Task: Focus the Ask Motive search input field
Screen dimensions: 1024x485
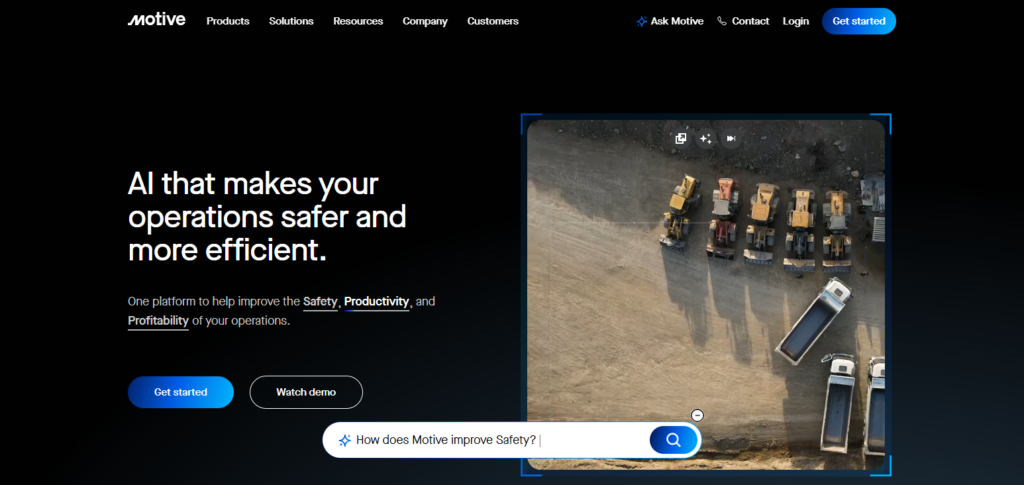Action: [x=490, y=440]
